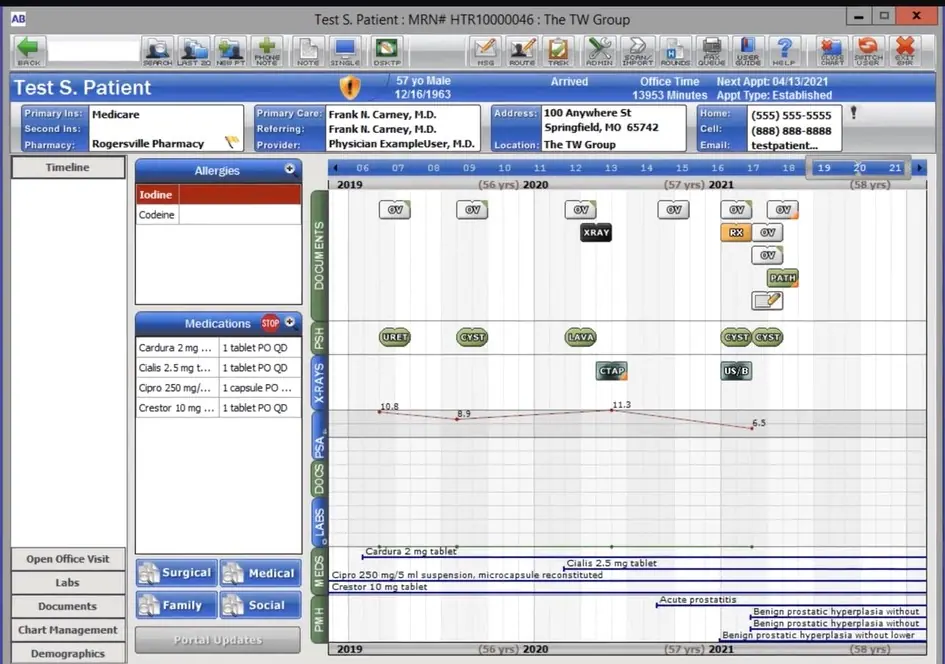Toggle the STOP indicator on Medications panel

270,322
